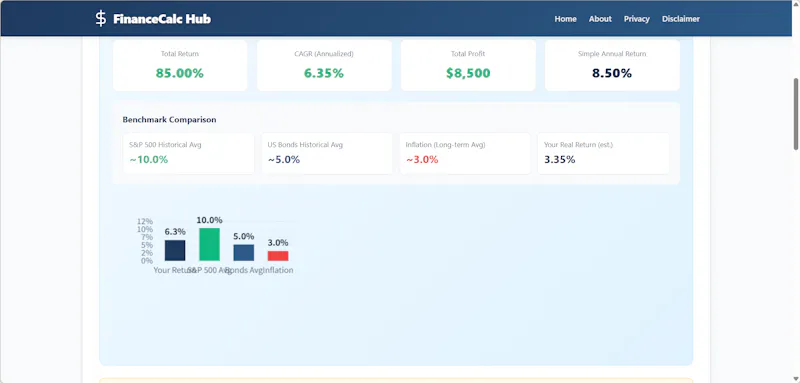
Task: Select the CAGR 6.35% value
Action: [x=324, y=73]
